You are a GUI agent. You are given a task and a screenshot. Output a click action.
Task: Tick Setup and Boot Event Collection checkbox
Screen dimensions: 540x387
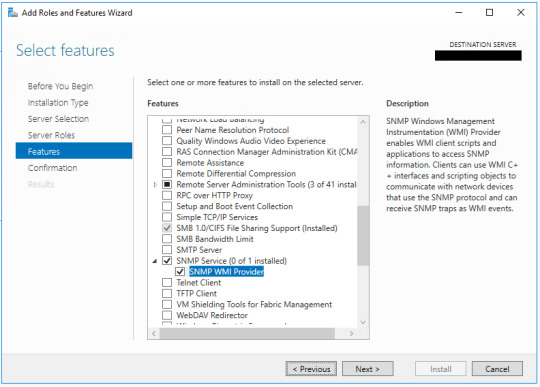167,206
